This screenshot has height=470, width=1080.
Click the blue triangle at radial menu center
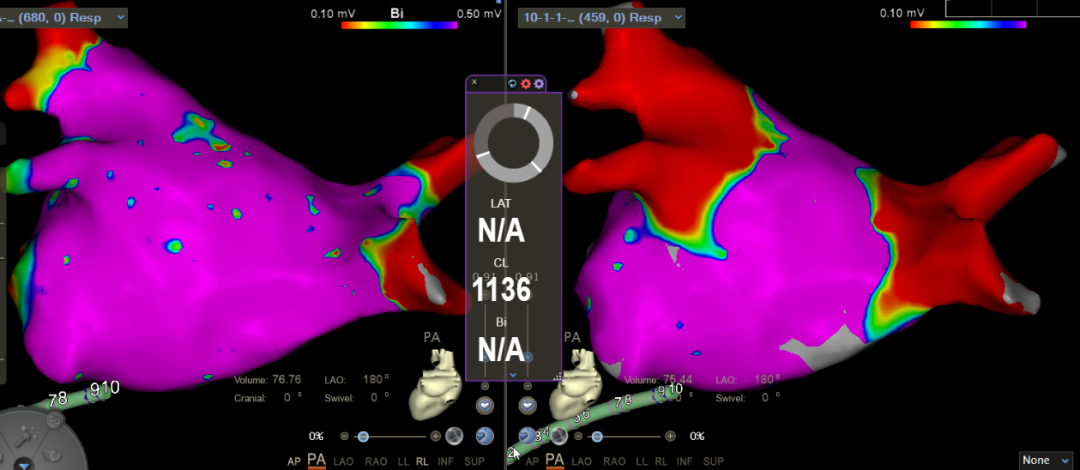tap(25, 465)
